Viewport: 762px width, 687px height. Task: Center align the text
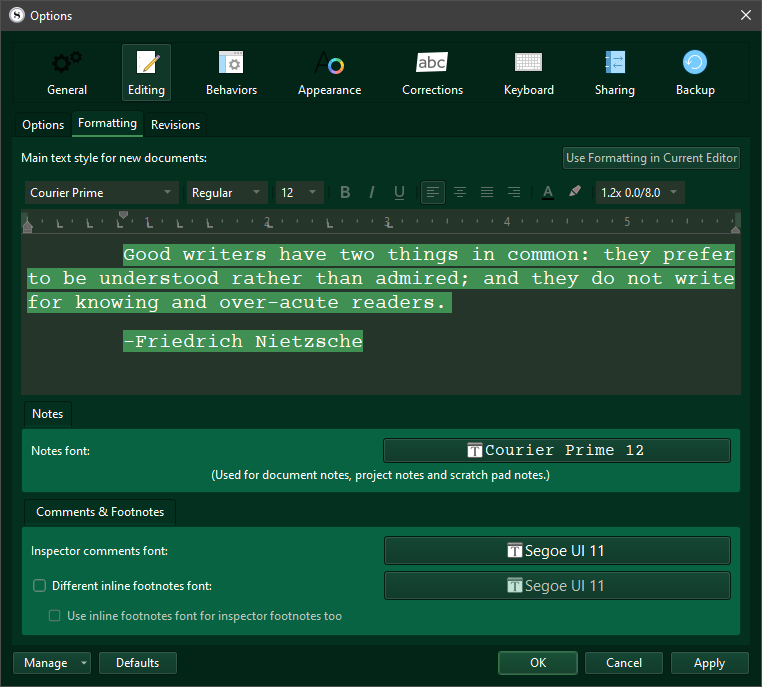[x=460, y=192]
